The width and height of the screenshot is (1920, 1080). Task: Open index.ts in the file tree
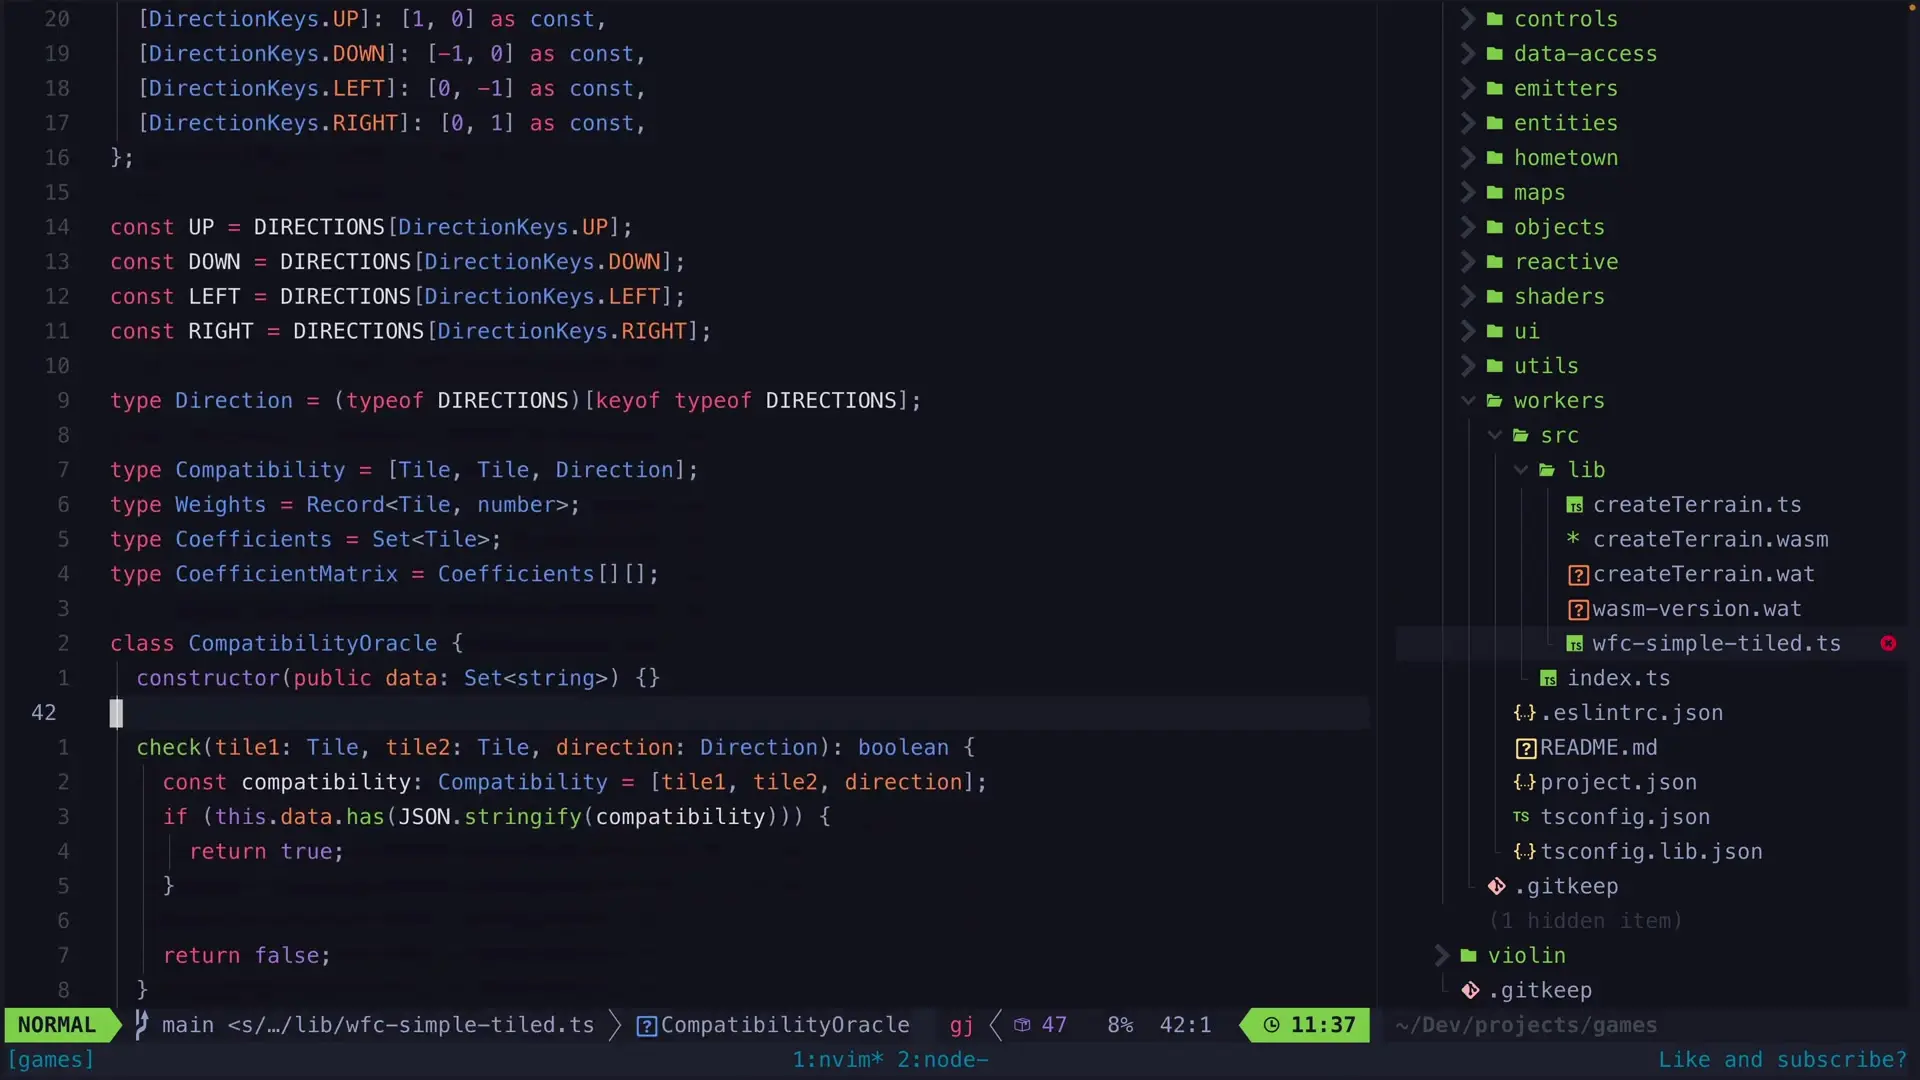pos(1618,678)
